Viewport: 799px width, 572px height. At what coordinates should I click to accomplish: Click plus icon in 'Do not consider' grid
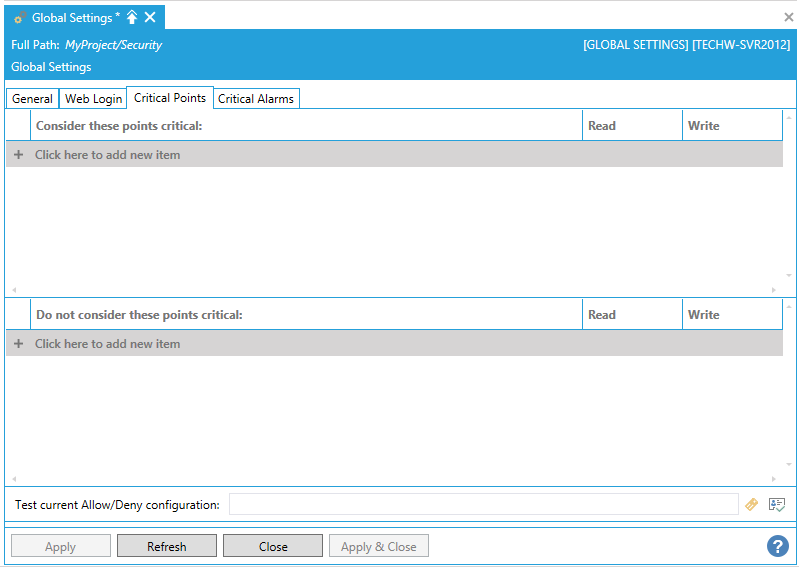(x=18, y=344)
